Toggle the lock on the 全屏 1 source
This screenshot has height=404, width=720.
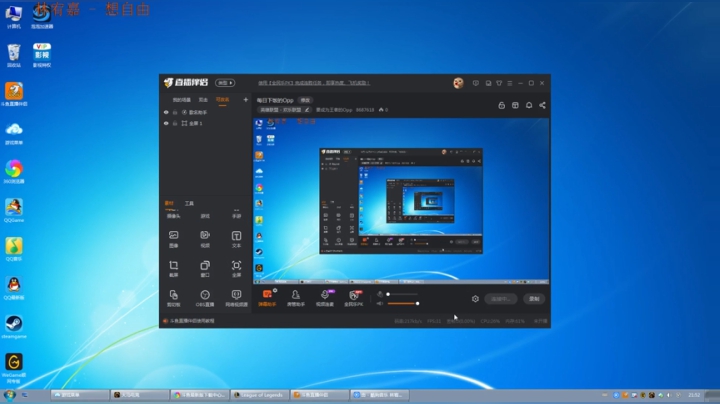(x=175, y=123)
